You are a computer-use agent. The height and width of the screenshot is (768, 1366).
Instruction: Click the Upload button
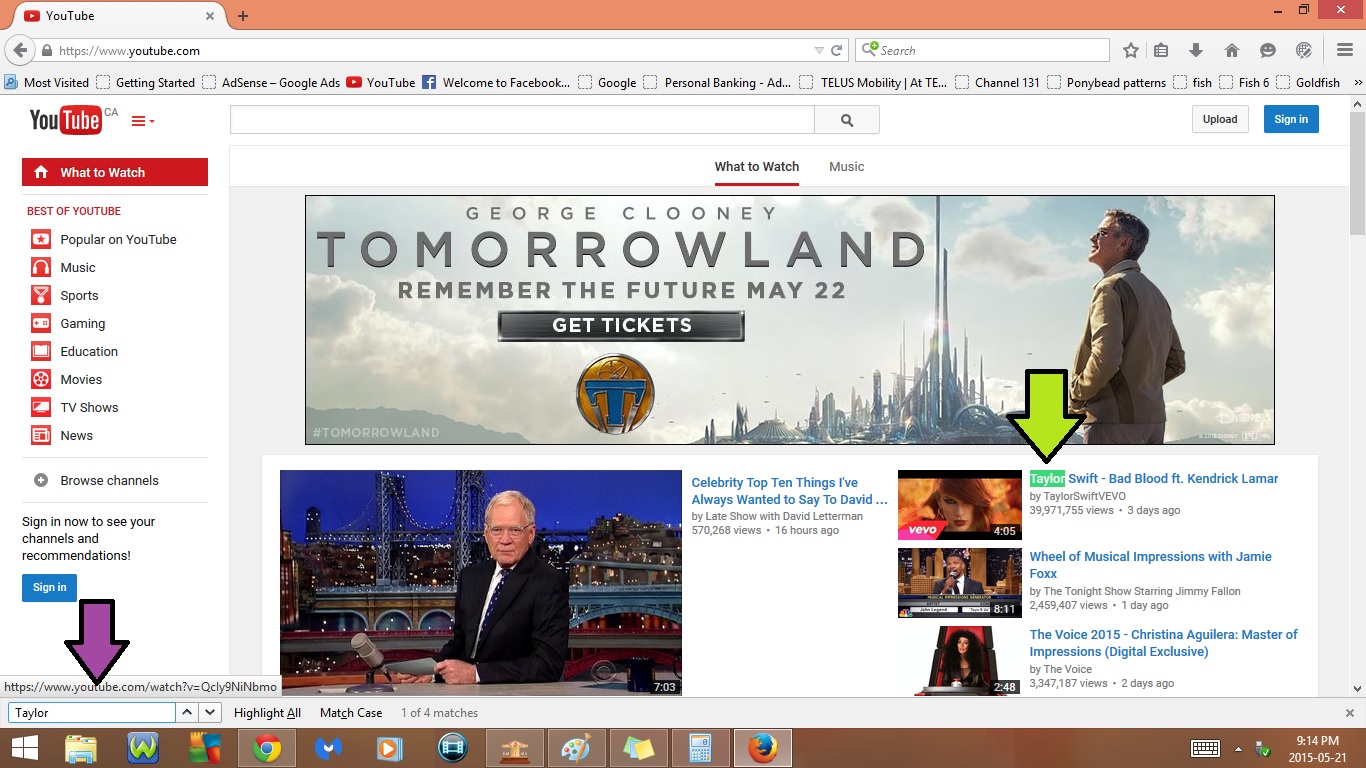pyautogui.click(x=1220, y=119)
